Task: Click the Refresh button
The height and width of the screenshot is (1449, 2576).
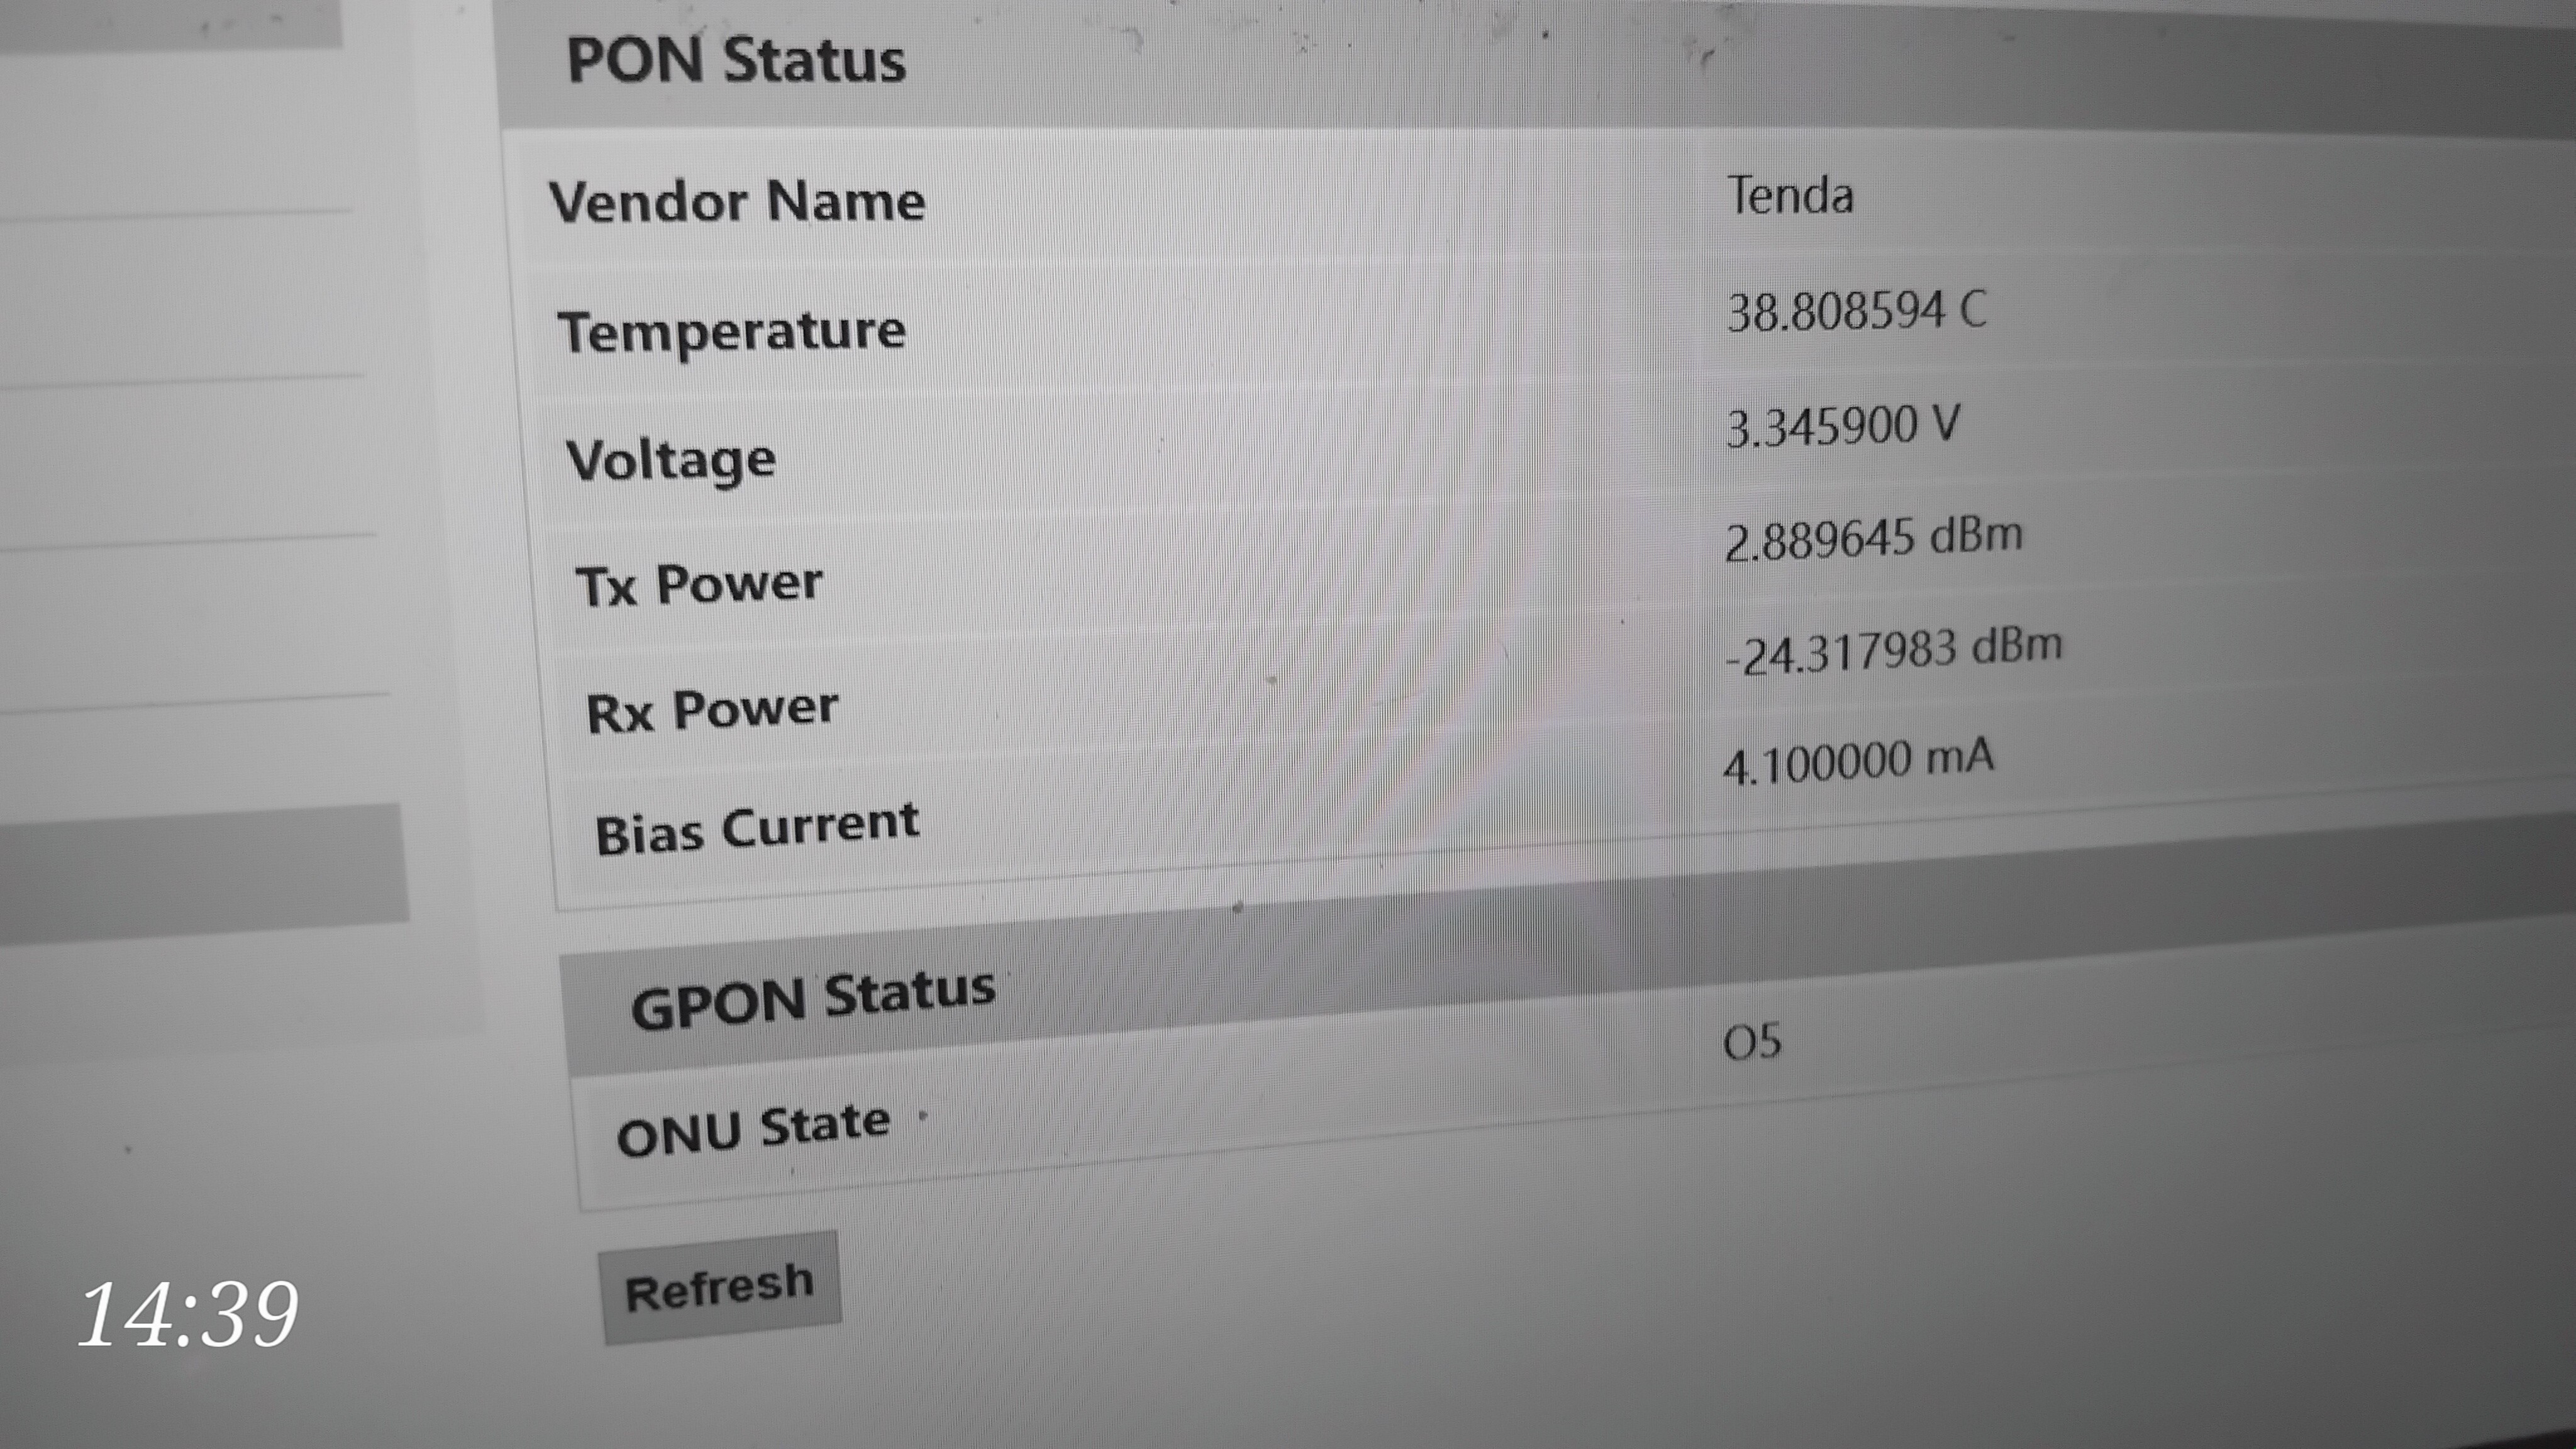Action: 719,1288
